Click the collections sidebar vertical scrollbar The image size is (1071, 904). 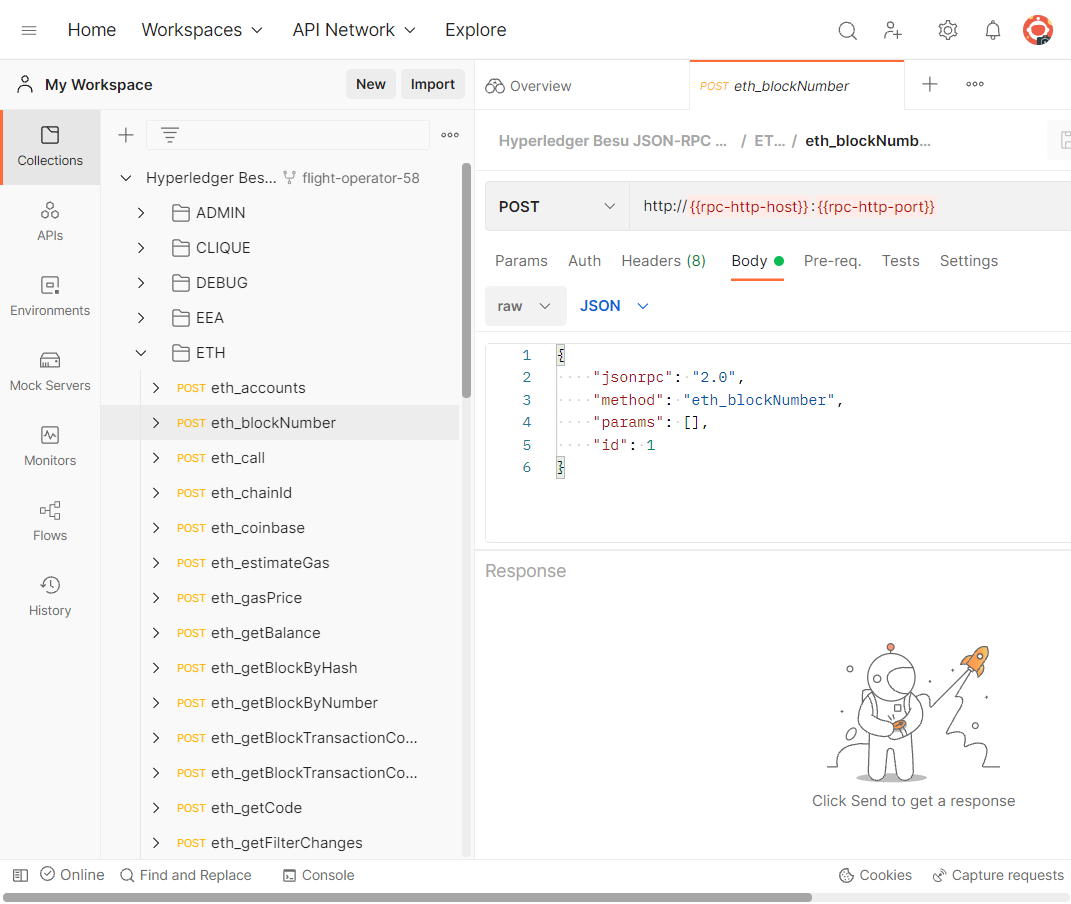pos(467,280)
